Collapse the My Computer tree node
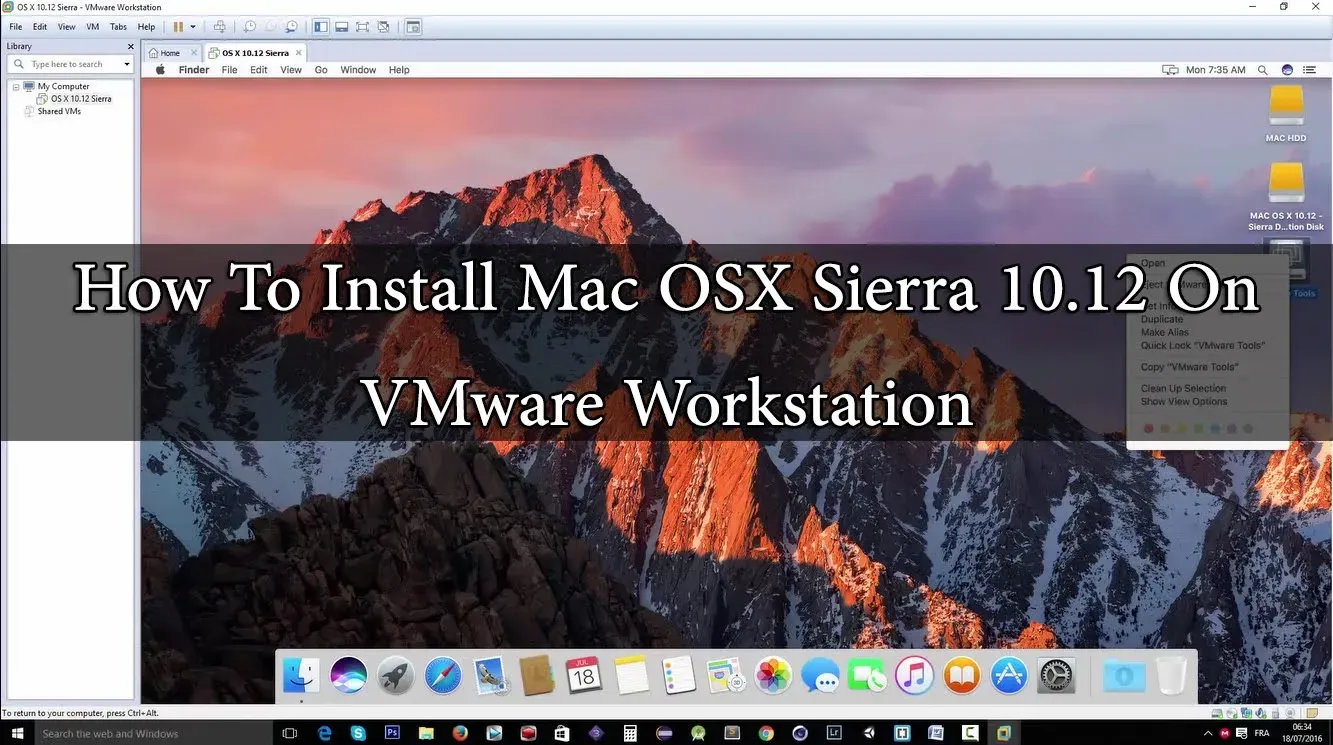1333x745 pixels. click(x=16, y=87)
